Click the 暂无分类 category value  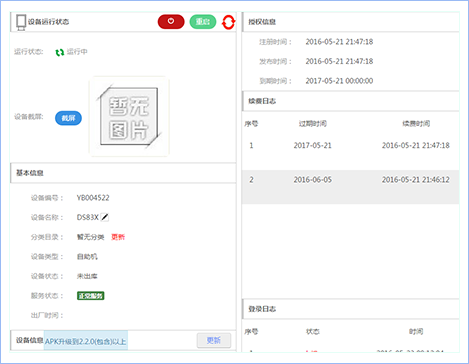tap(91, 237)
